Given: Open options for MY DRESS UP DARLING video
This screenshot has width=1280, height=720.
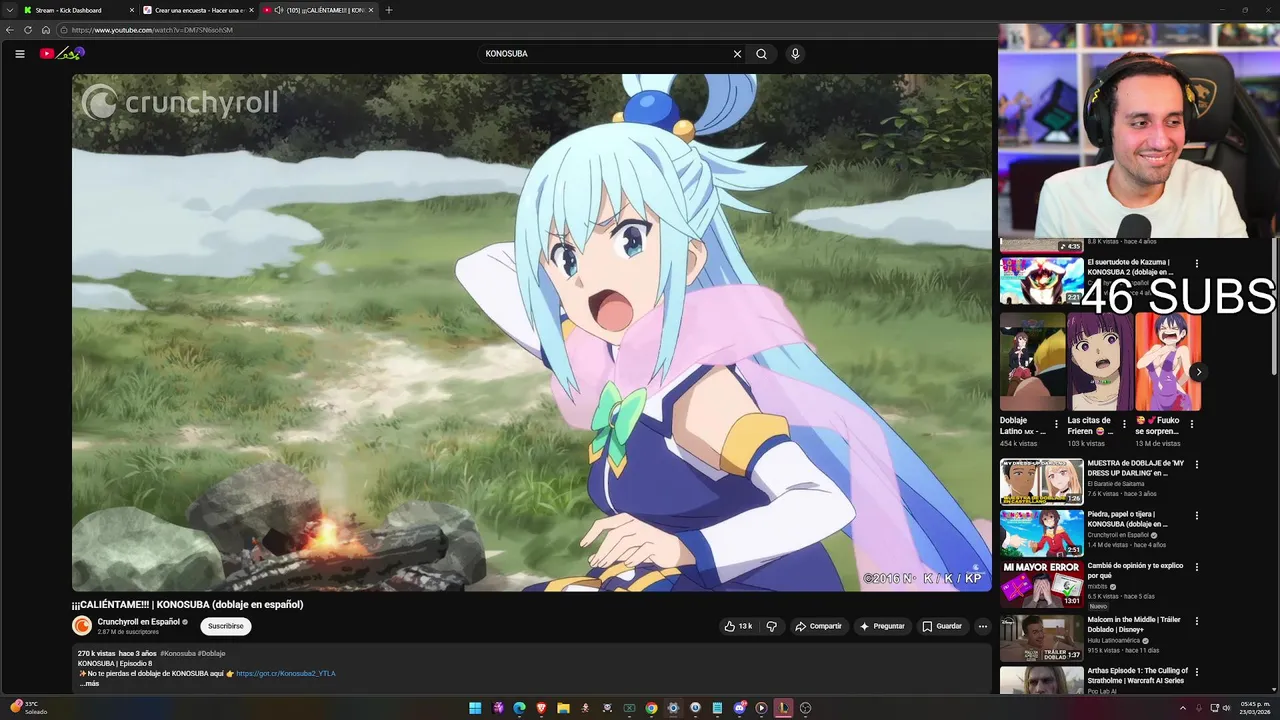Looking at the screenshot, I should (1196, 465).
